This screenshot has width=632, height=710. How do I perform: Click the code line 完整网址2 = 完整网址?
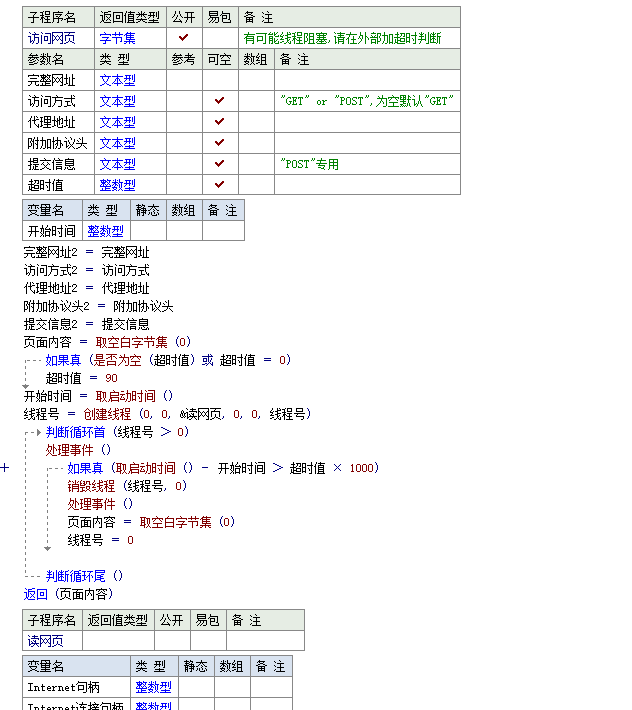[86, 252]
